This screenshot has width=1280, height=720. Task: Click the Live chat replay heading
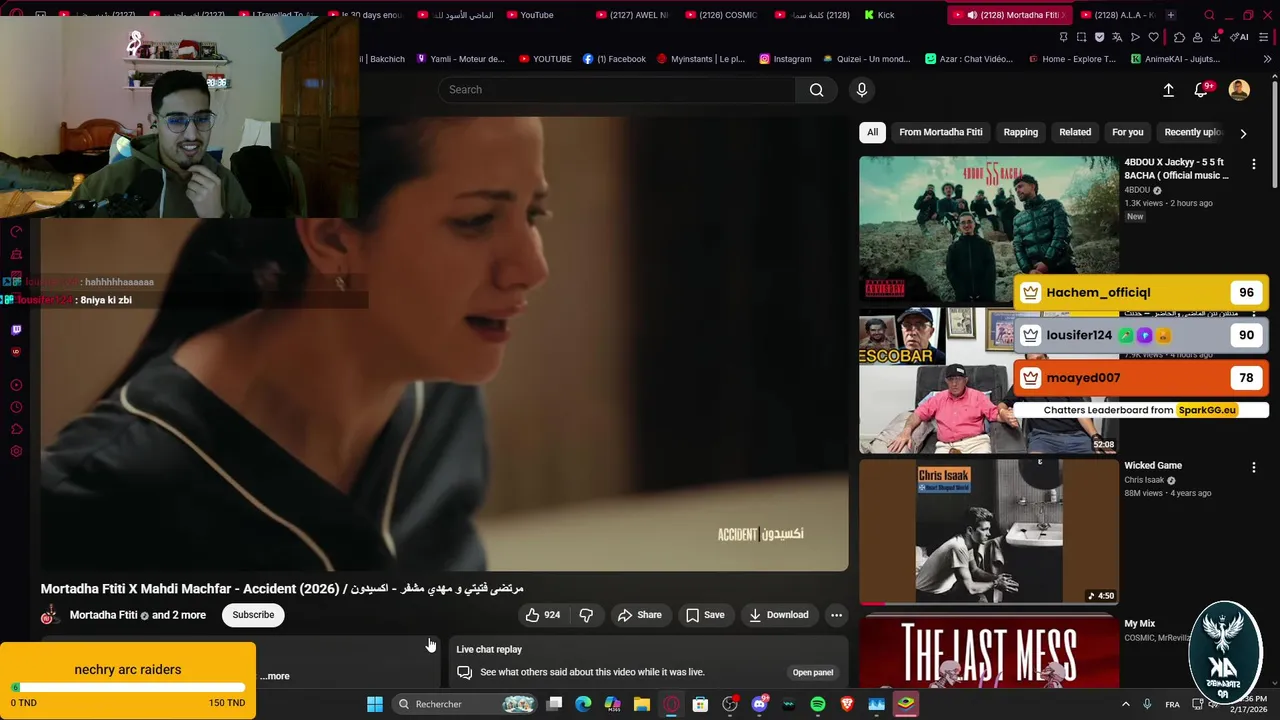tap(489, 649)
